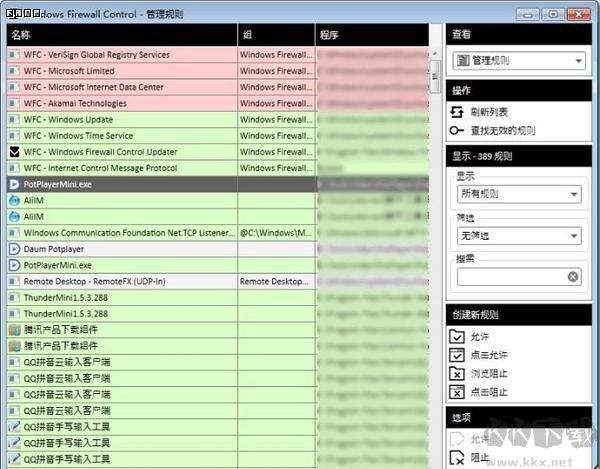The width and height of the screenshot is (600, 469).
Task: Click icon of WFC - Akamai Technologies rule
Action: point(14,103)
